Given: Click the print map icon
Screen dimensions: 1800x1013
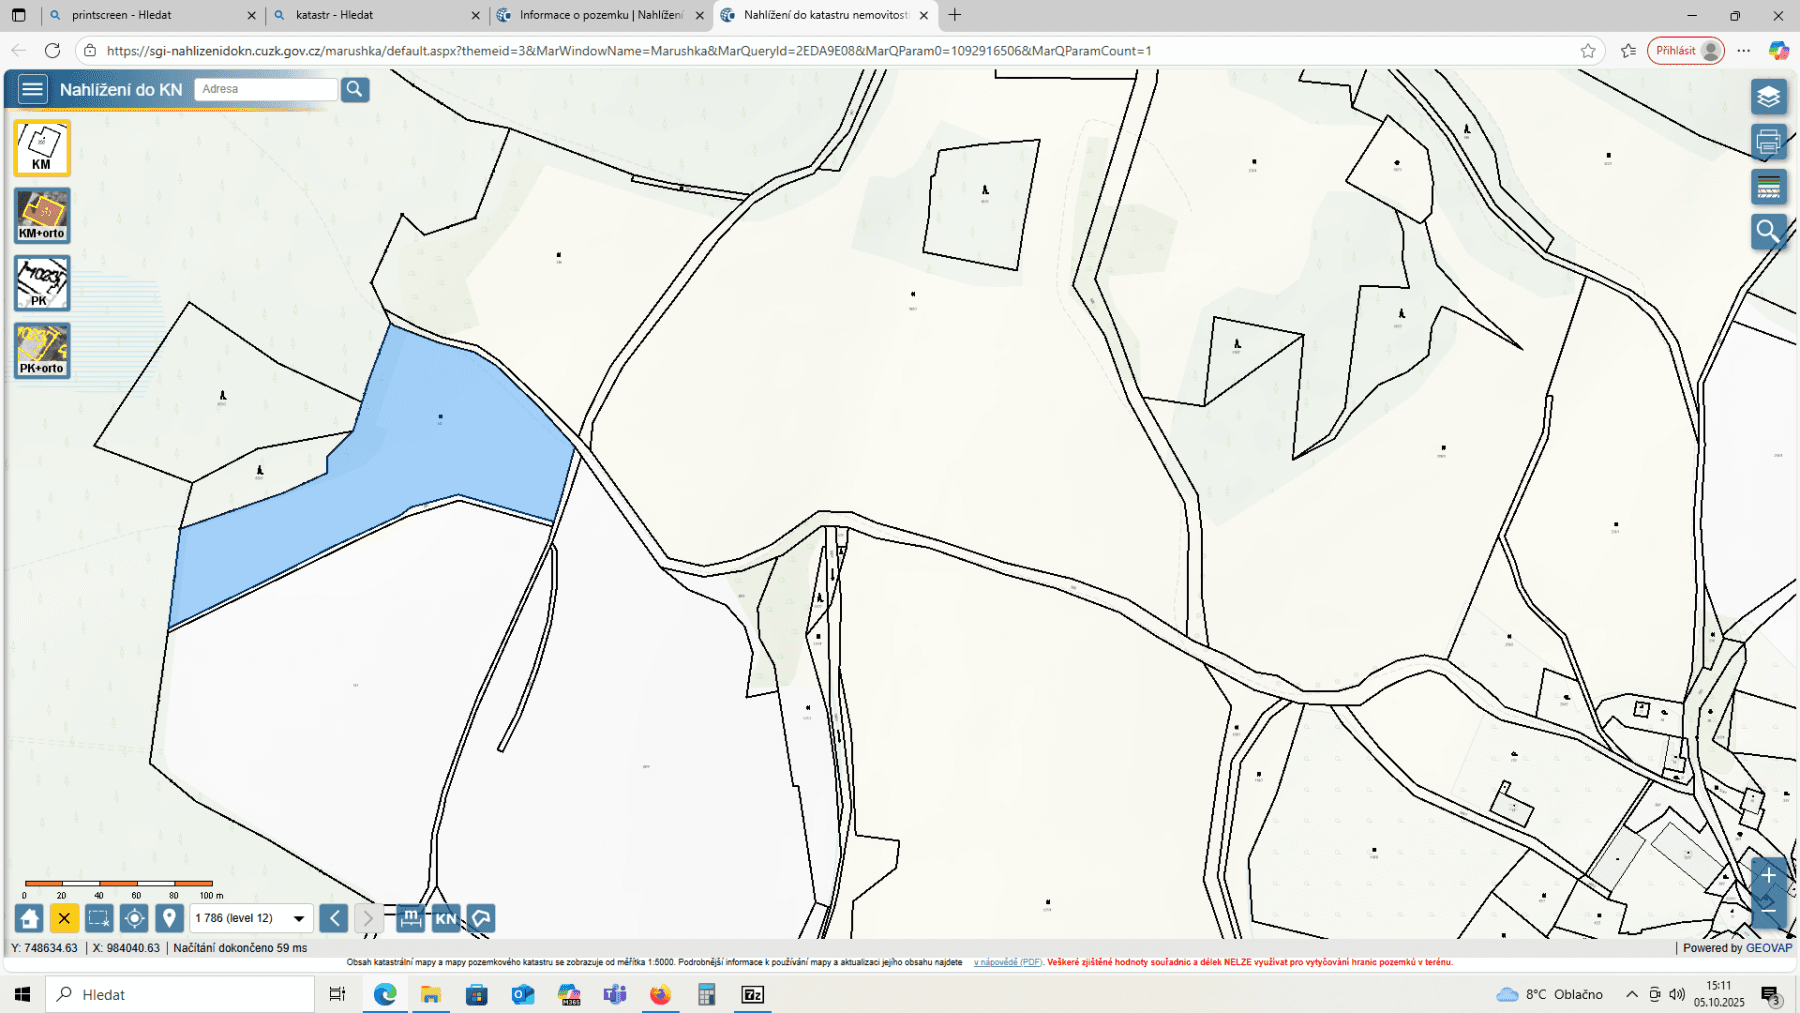Looking at the screenshot, I should (x=1768, y=142).
